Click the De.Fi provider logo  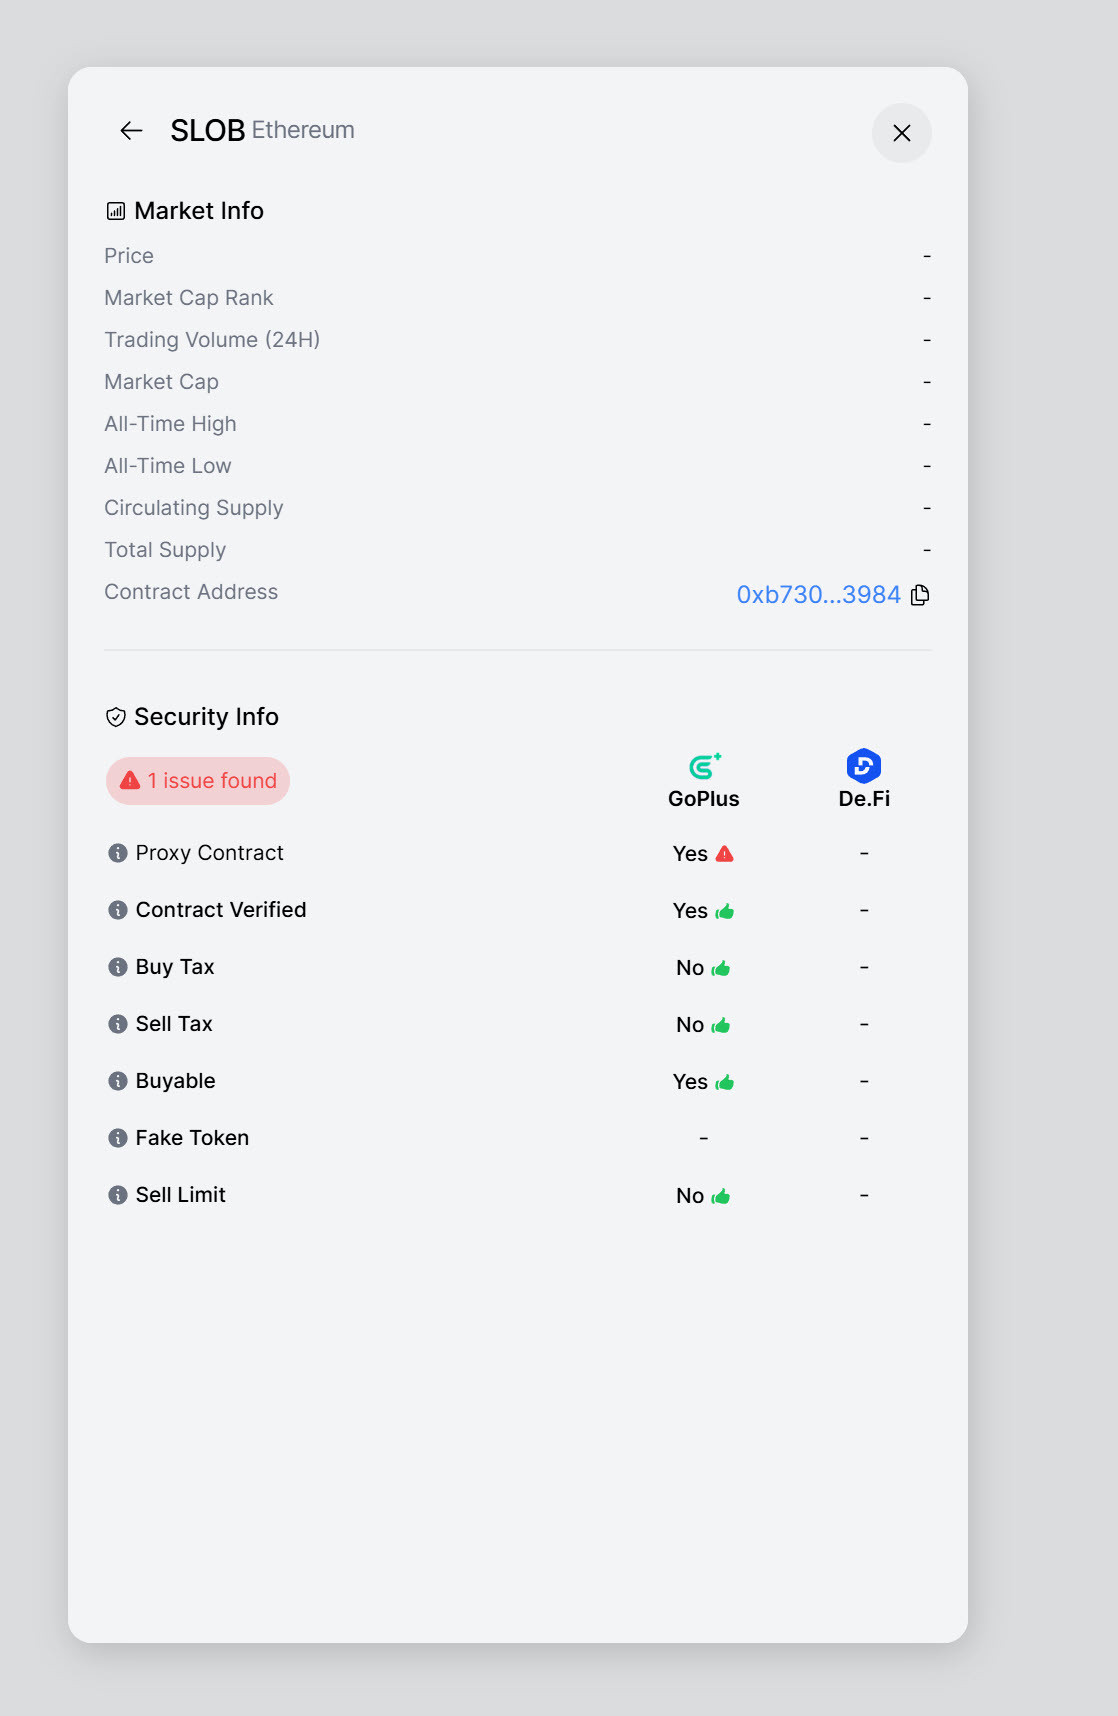[x=864, y=766]
